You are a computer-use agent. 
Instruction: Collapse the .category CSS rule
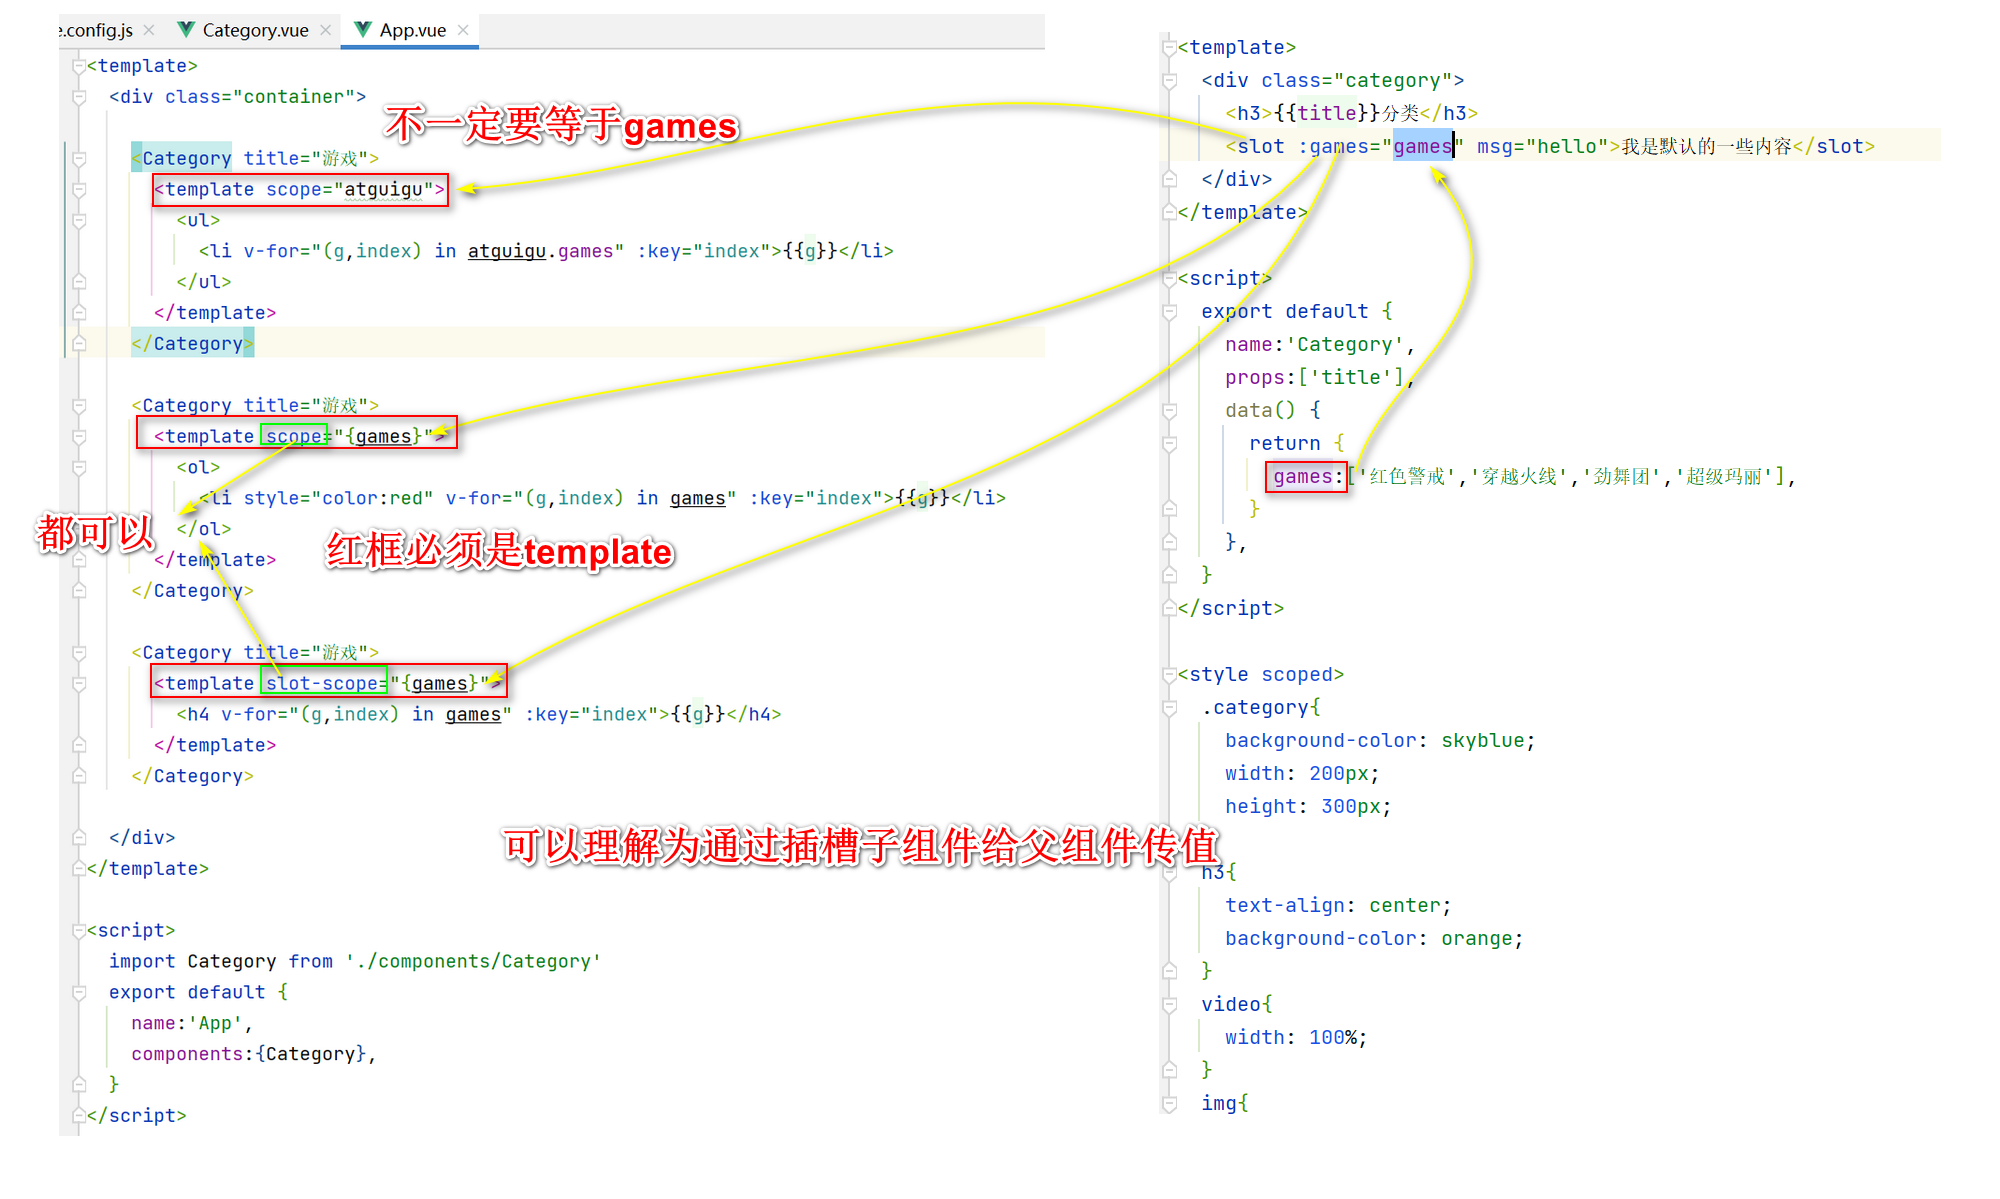tap(1169, 708)
